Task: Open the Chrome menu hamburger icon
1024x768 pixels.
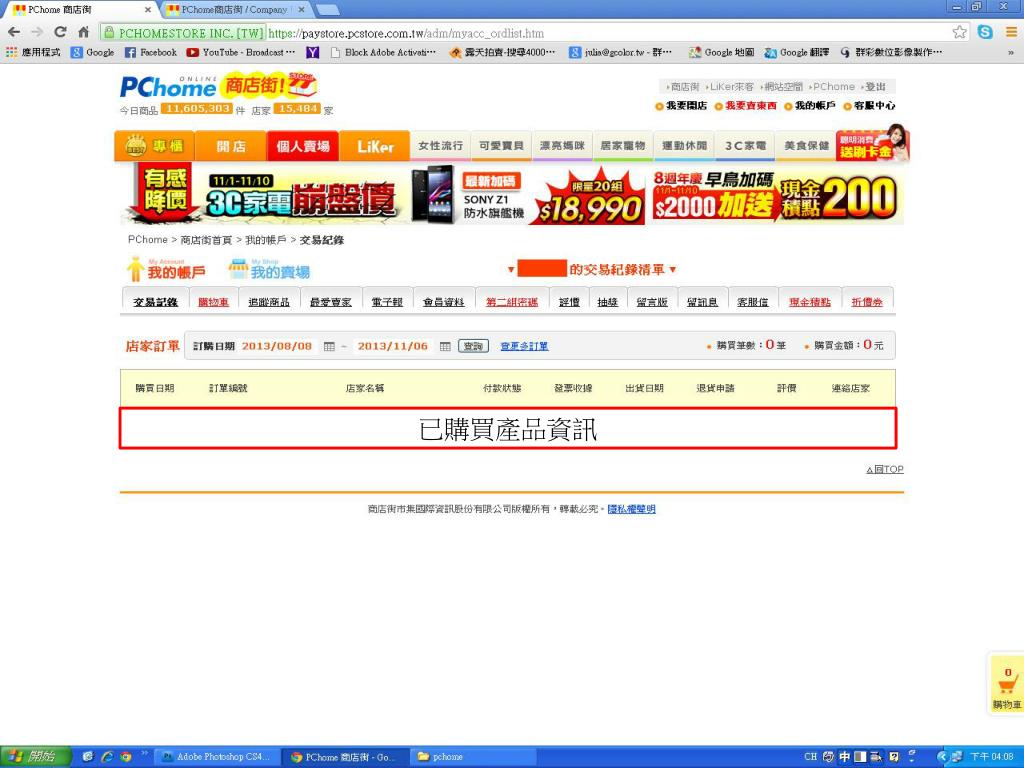Action: pyautogui.click(x=1011, y=31)
